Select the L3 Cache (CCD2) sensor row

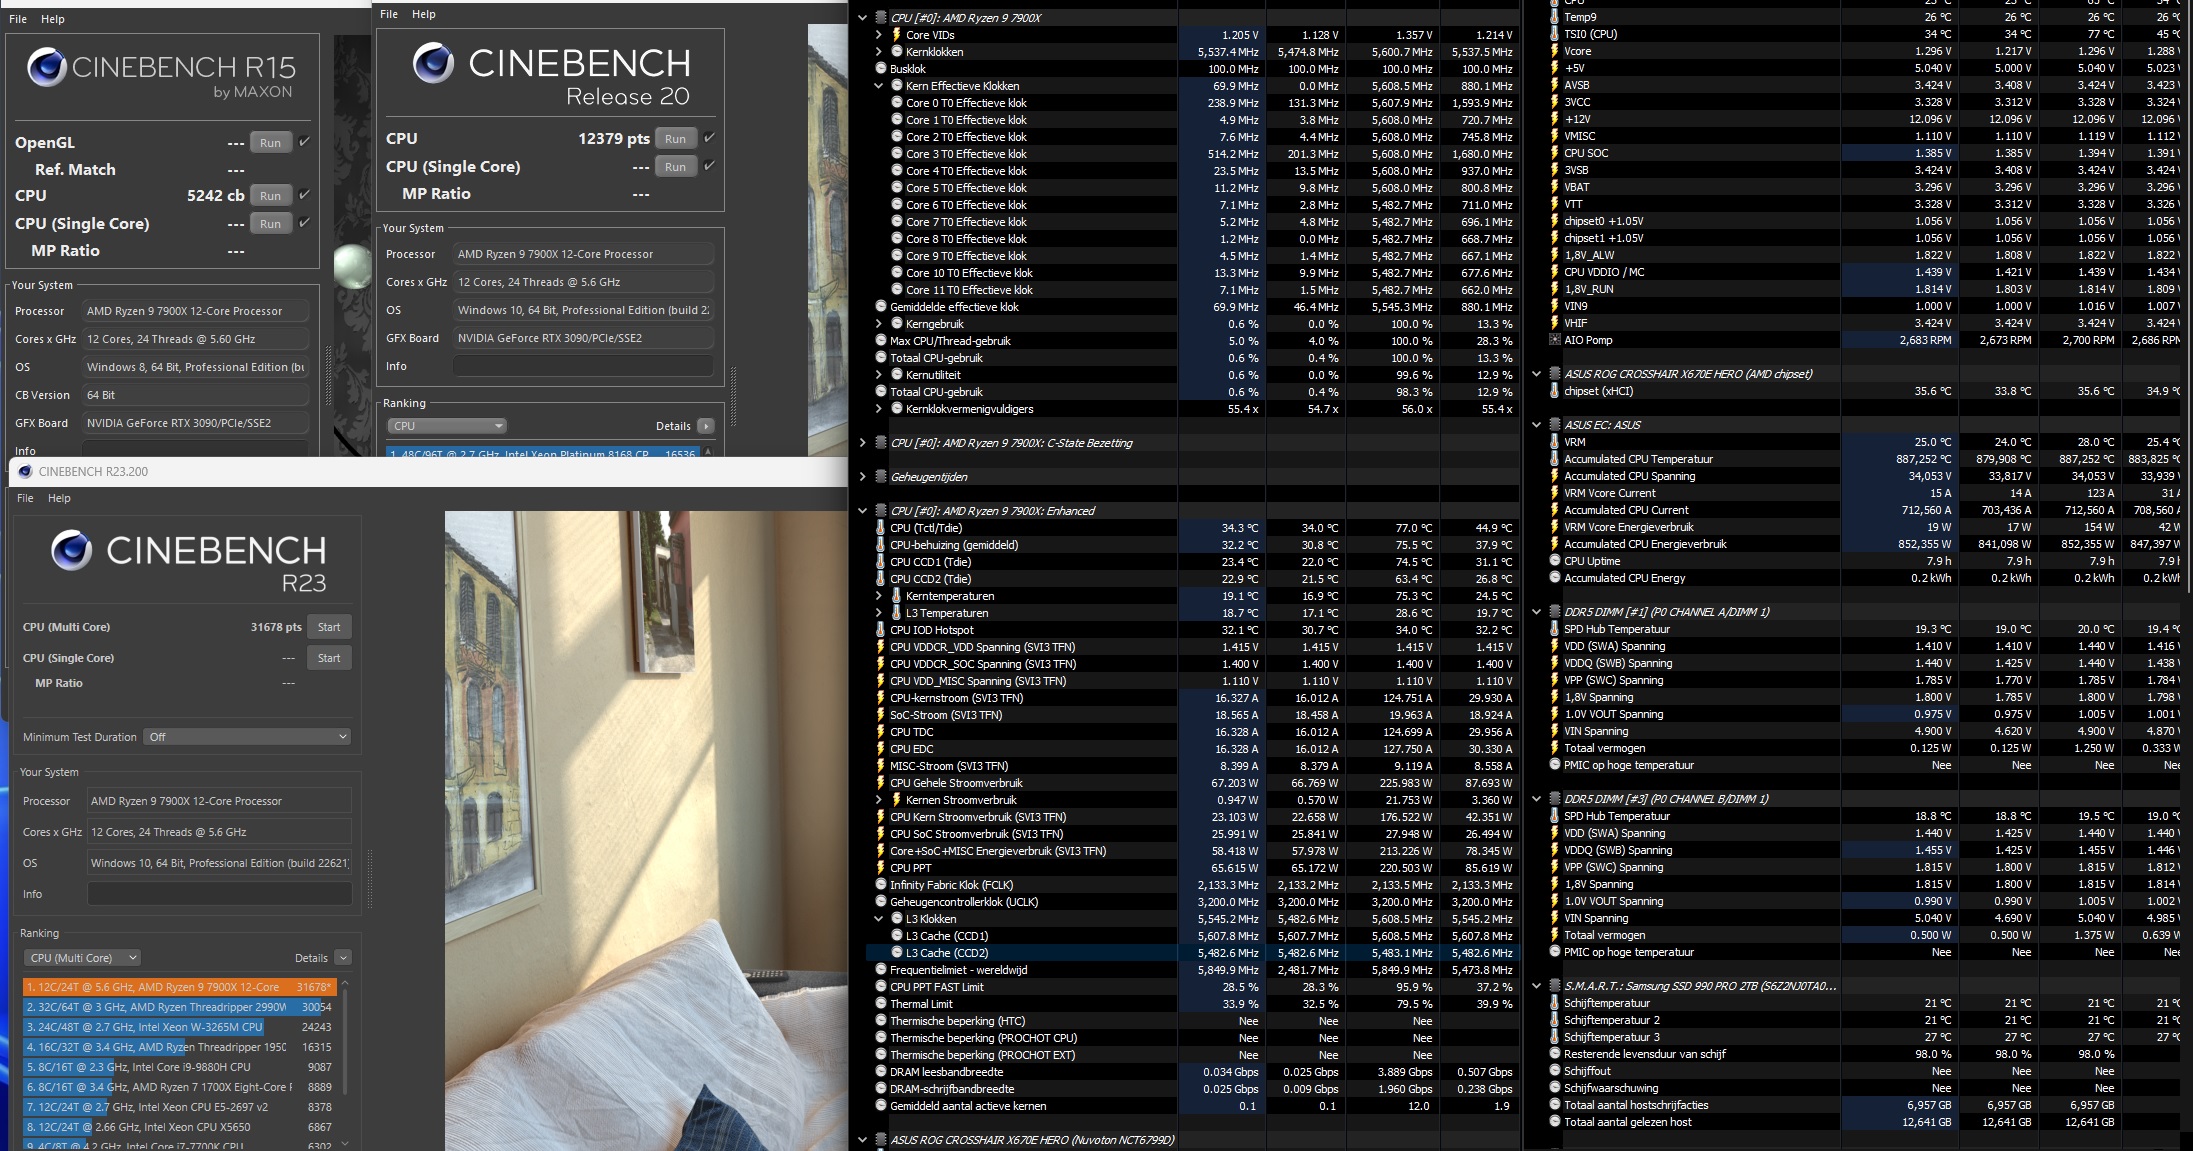[x=1192, y=953]
